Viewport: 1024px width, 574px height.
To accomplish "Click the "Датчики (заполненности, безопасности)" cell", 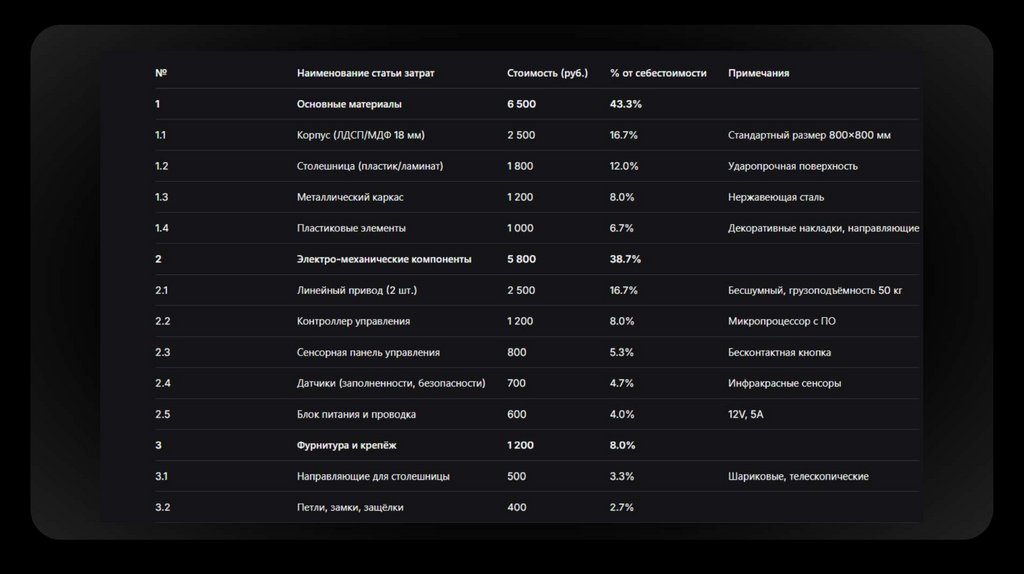I will (391, 383).
